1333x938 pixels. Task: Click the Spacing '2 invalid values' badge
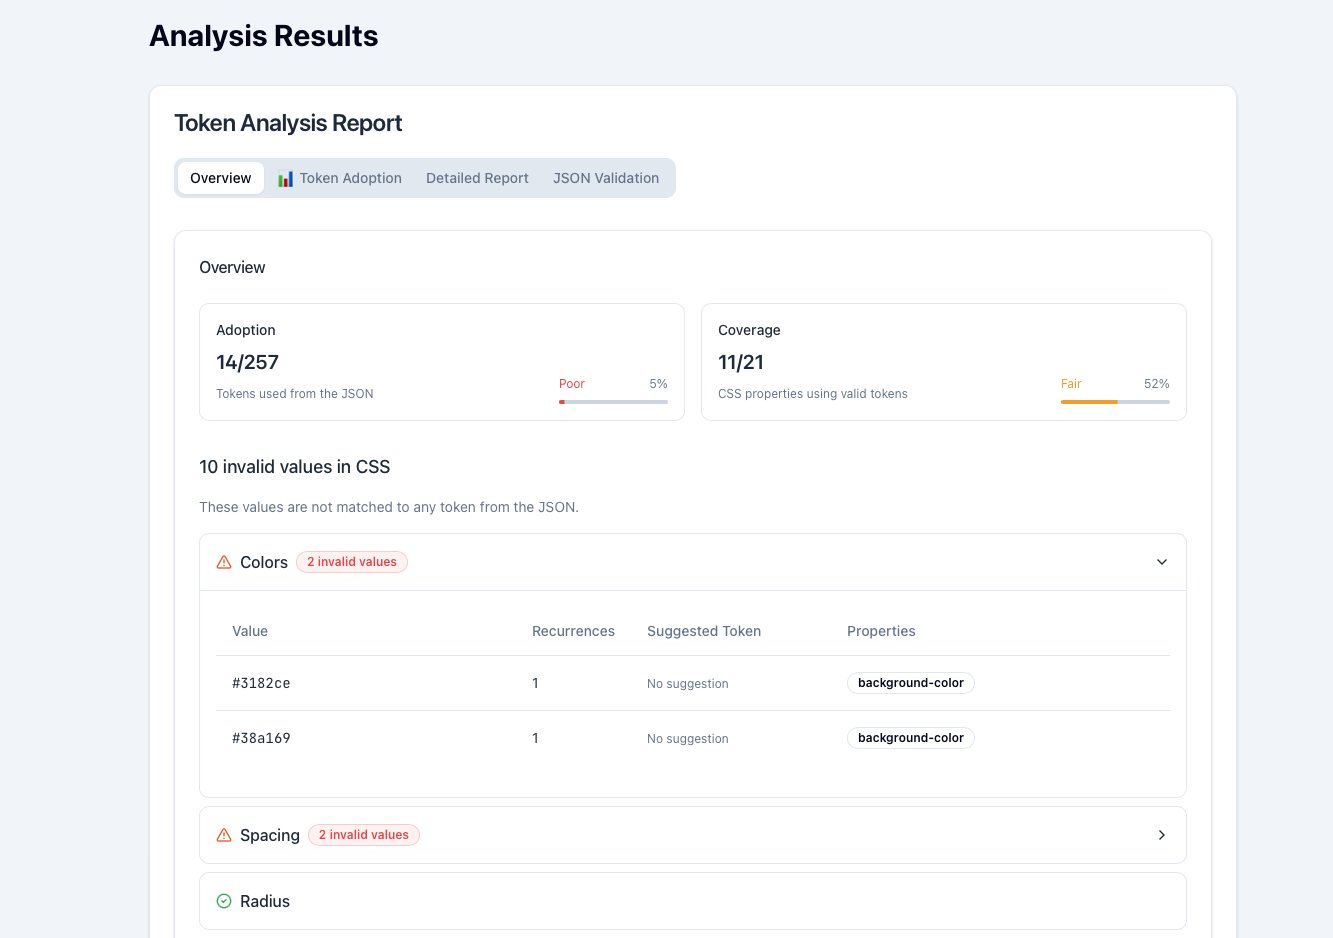pyautogui.click(x=363, y=835)
